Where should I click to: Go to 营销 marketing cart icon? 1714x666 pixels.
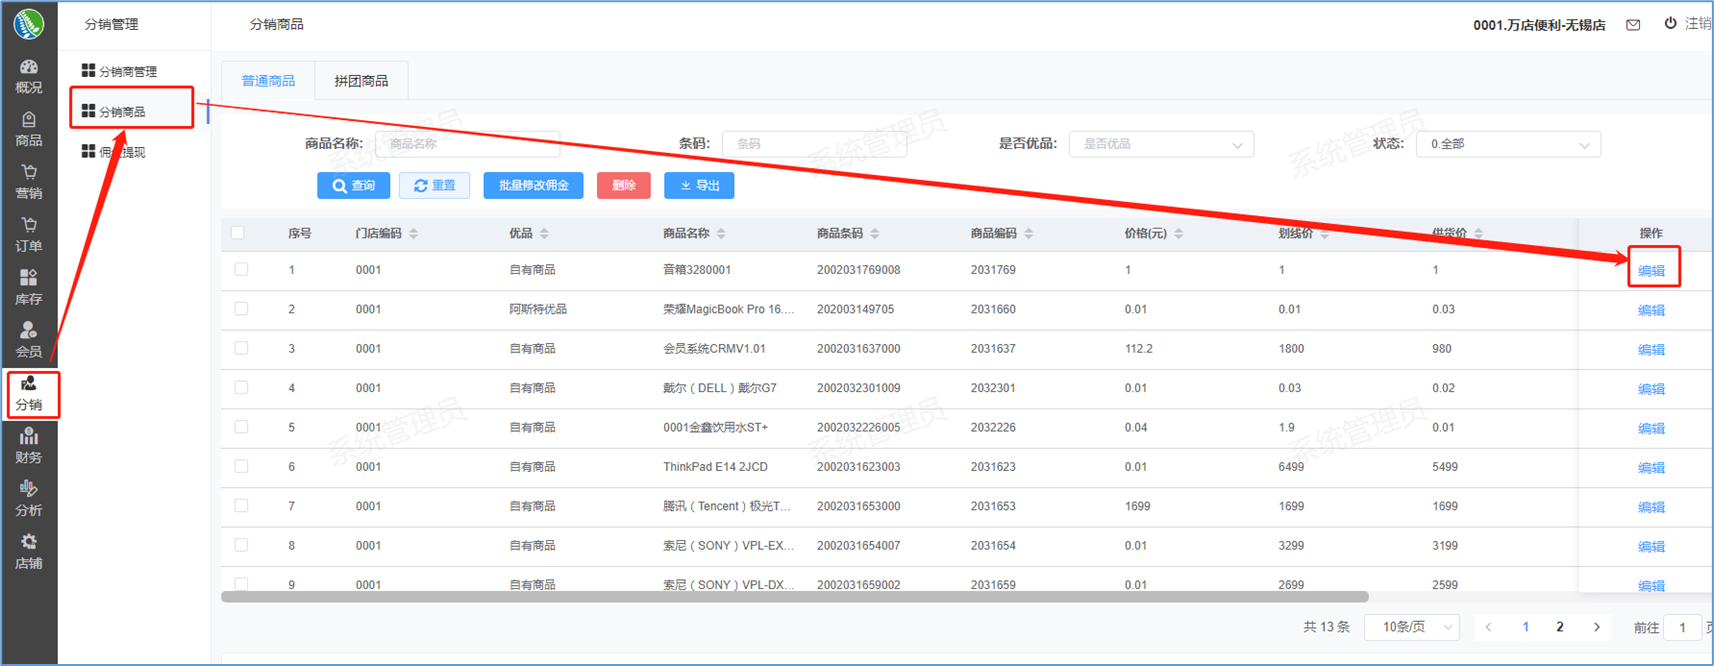tap(29, 182)
